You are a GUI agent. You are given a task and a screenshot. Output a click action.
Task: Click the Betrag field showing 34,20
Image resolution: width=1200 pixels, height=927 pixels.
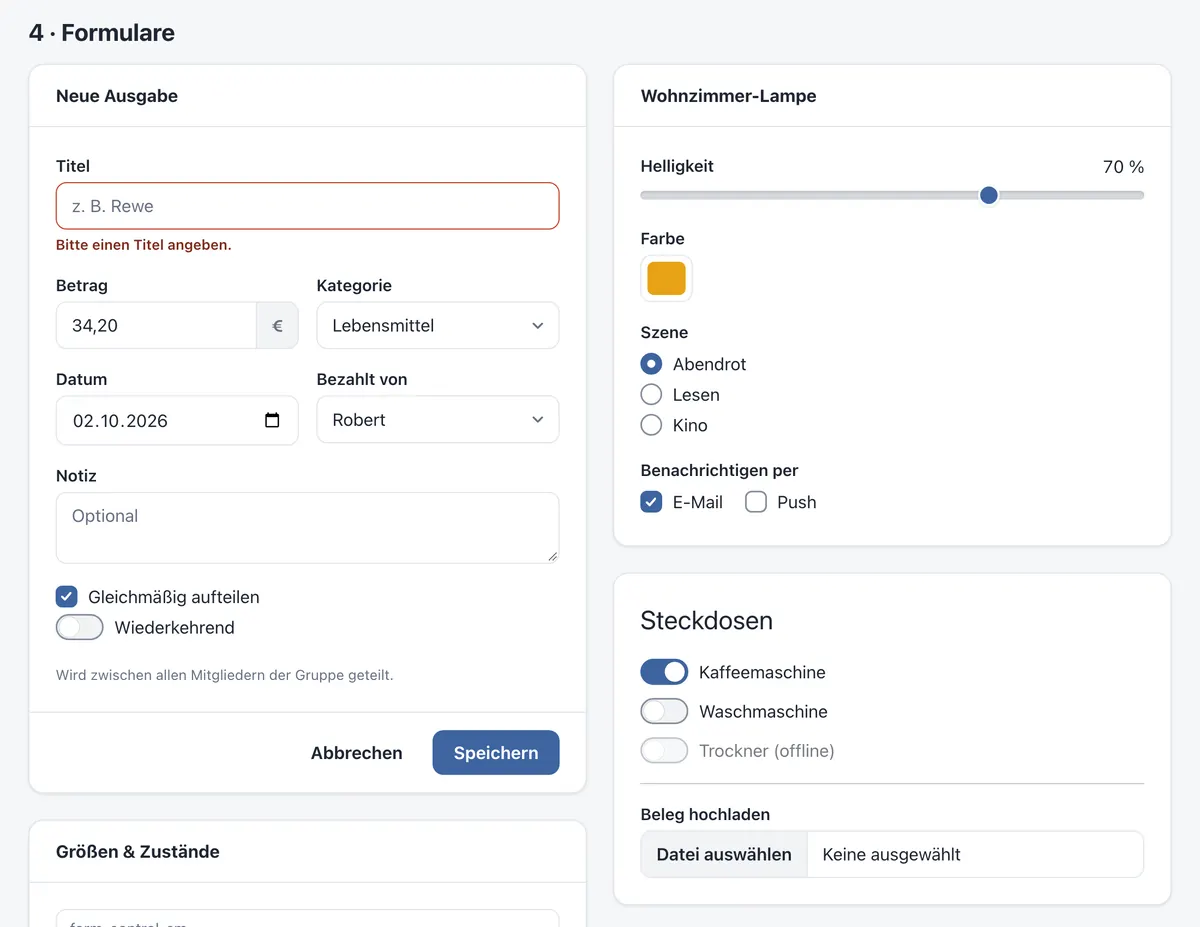coord(156,325)
